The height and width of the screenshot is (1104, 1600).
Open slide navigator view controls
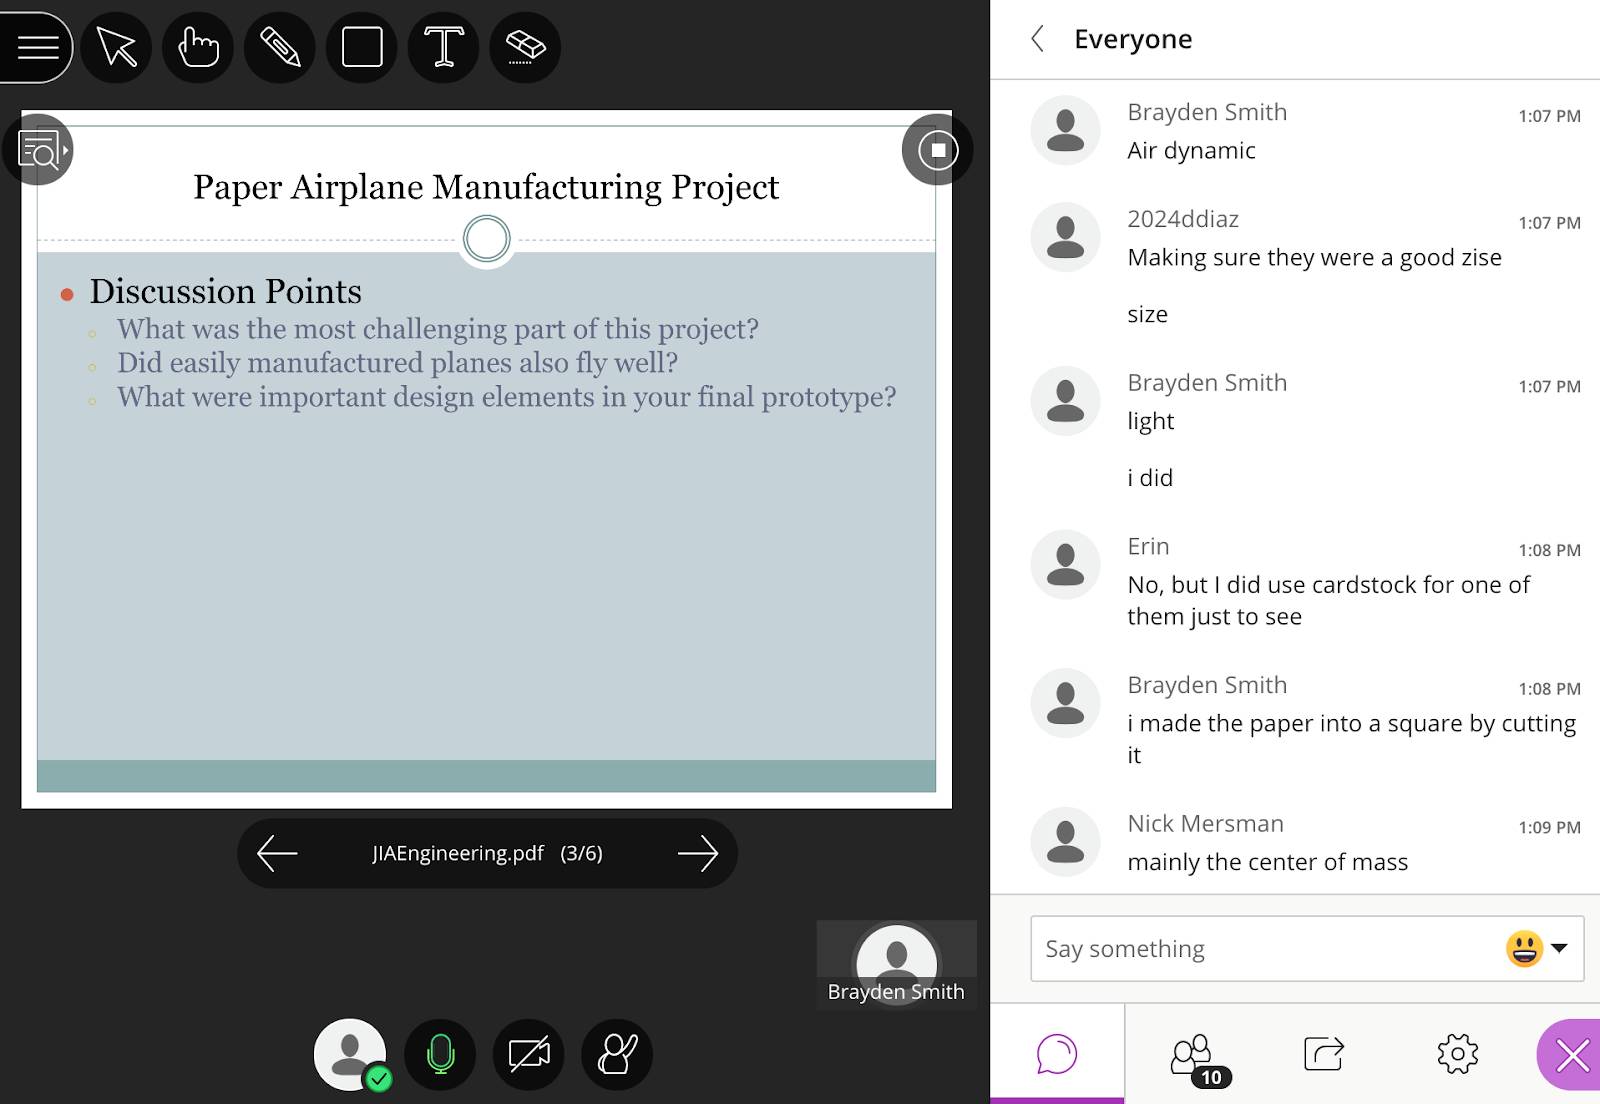click(x=40, y=151)
